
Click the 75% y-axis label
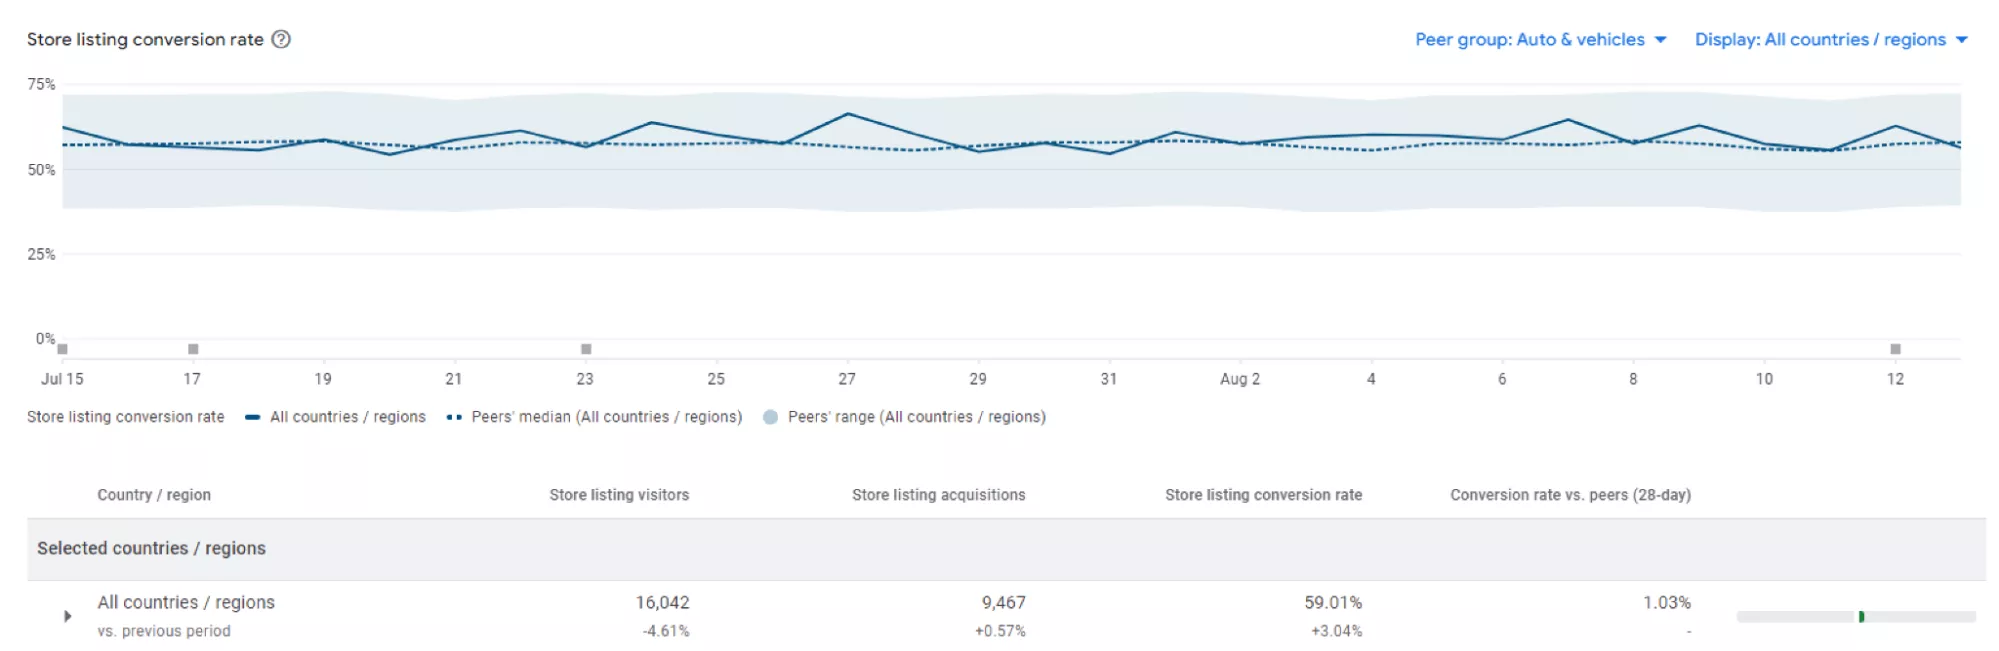[41, 84]
